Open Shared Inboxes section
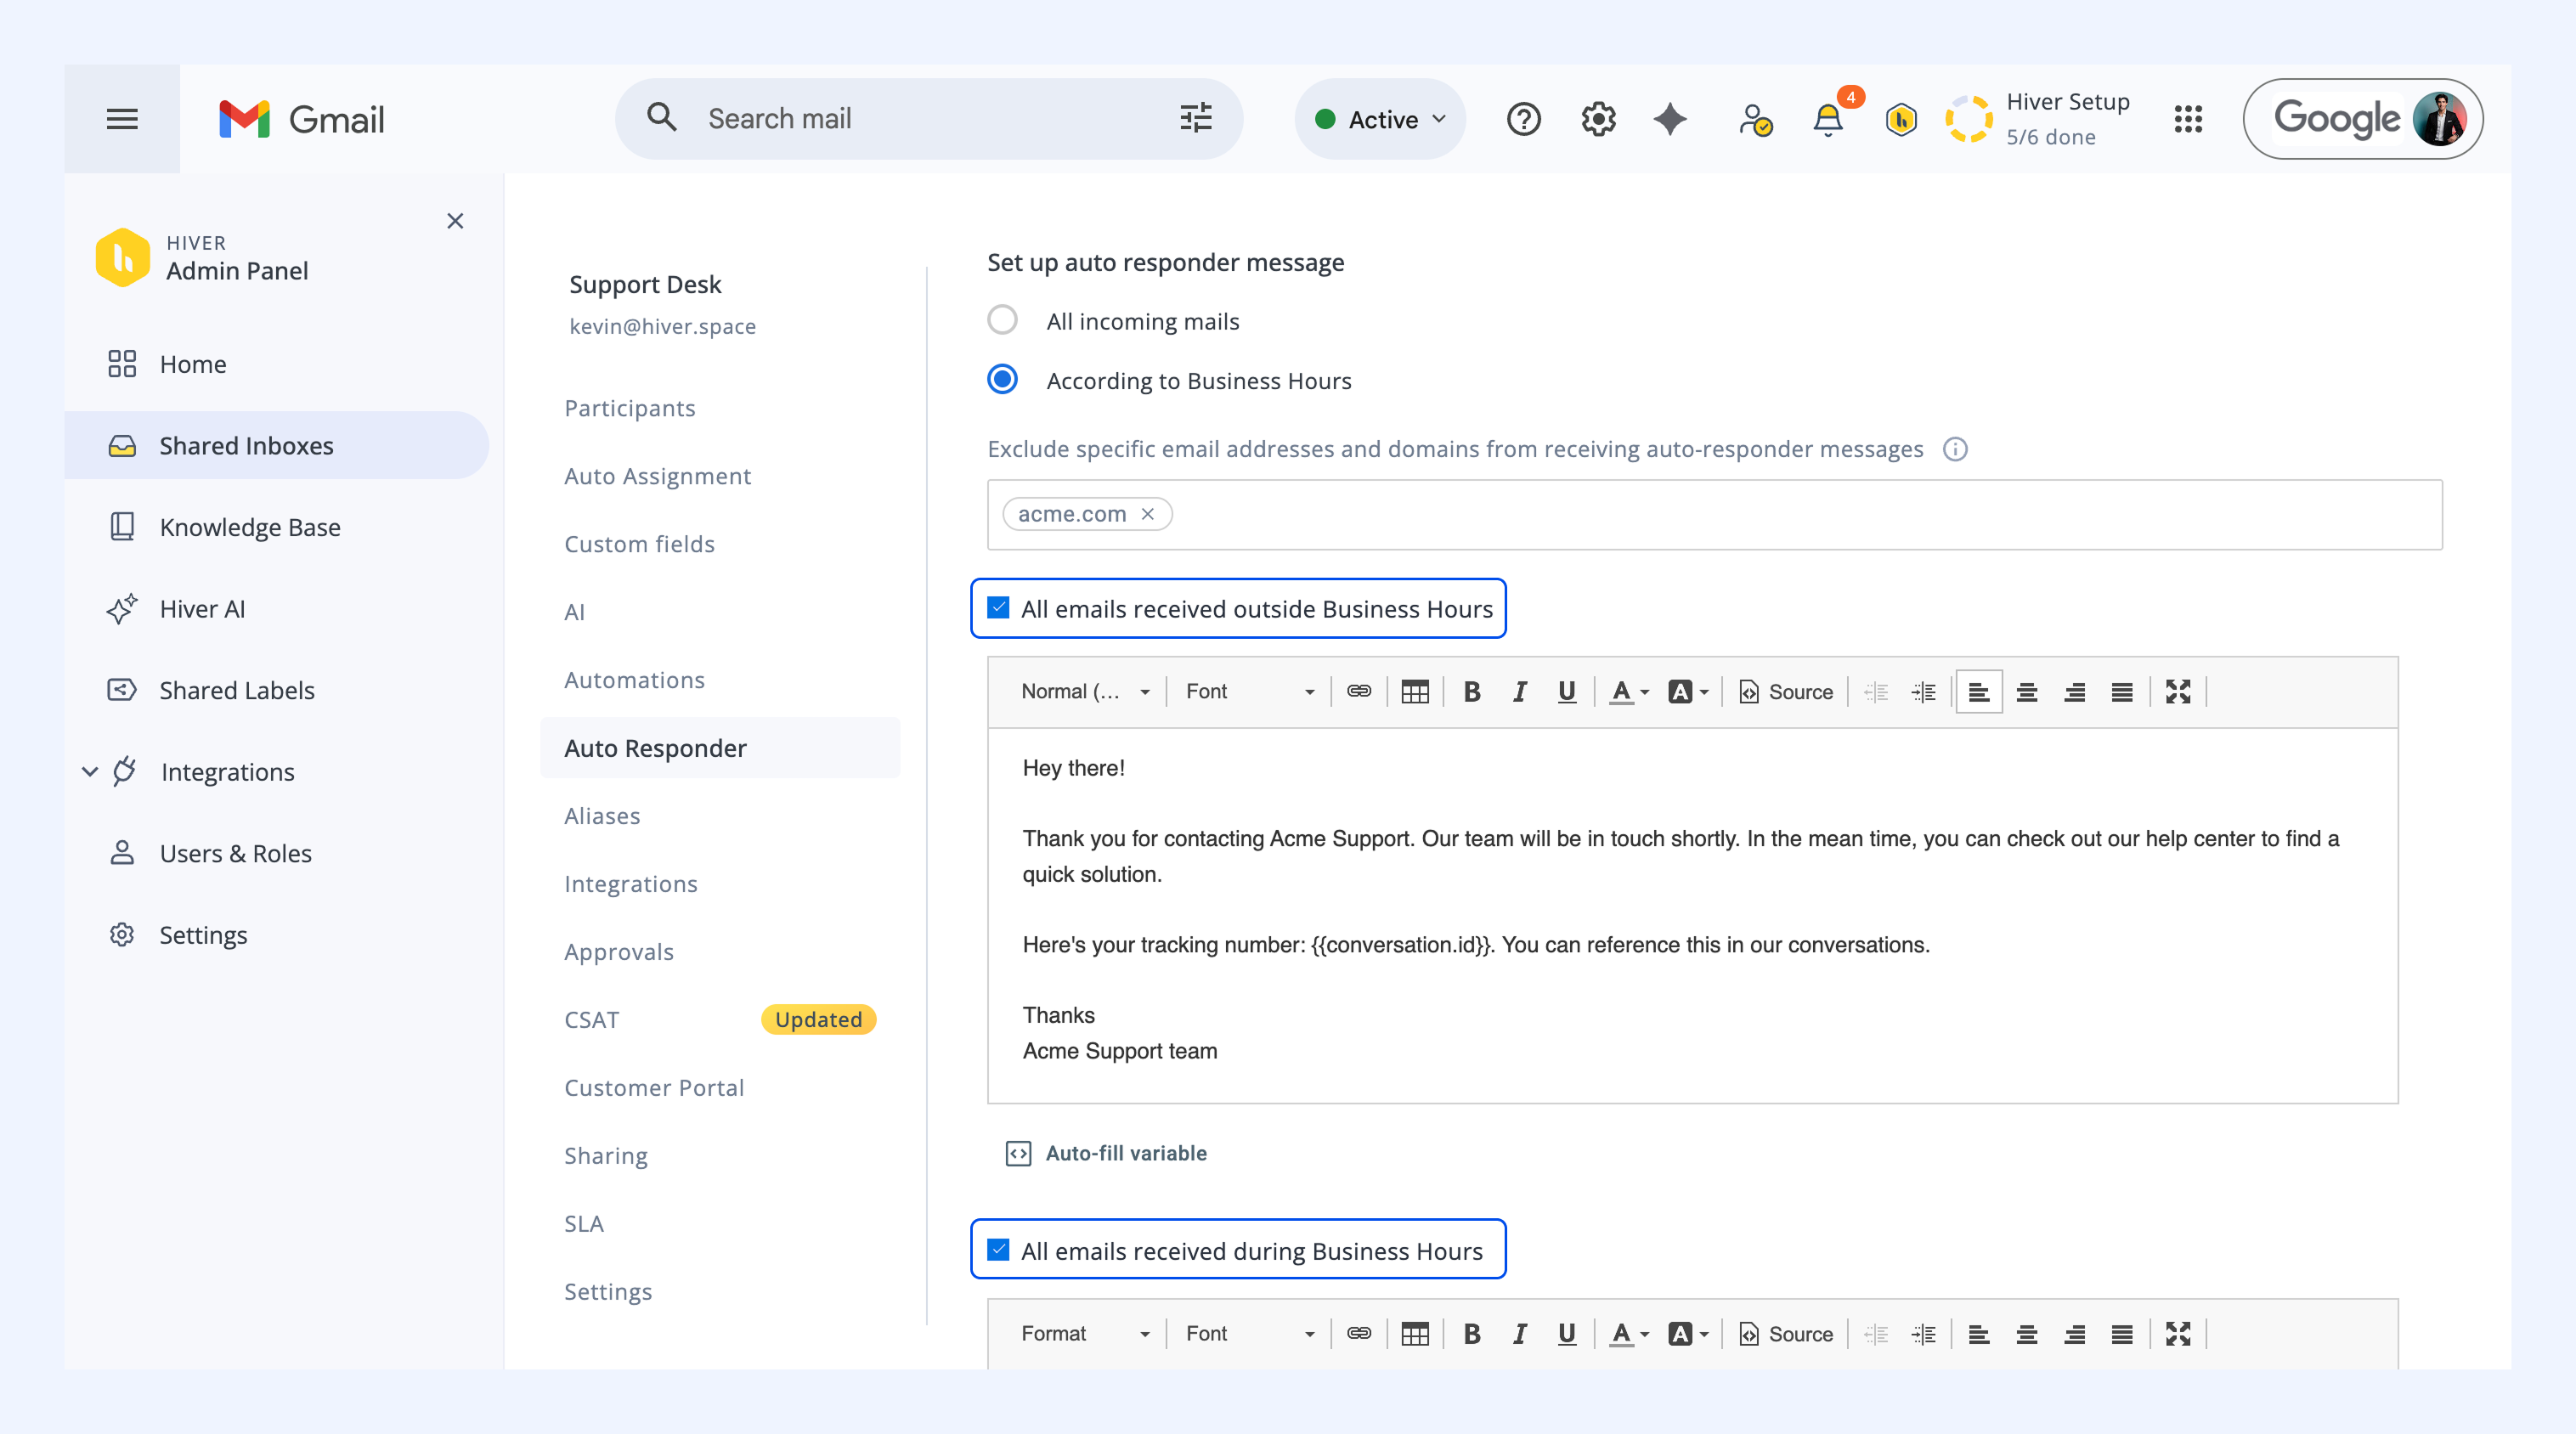 click(277, 445)
